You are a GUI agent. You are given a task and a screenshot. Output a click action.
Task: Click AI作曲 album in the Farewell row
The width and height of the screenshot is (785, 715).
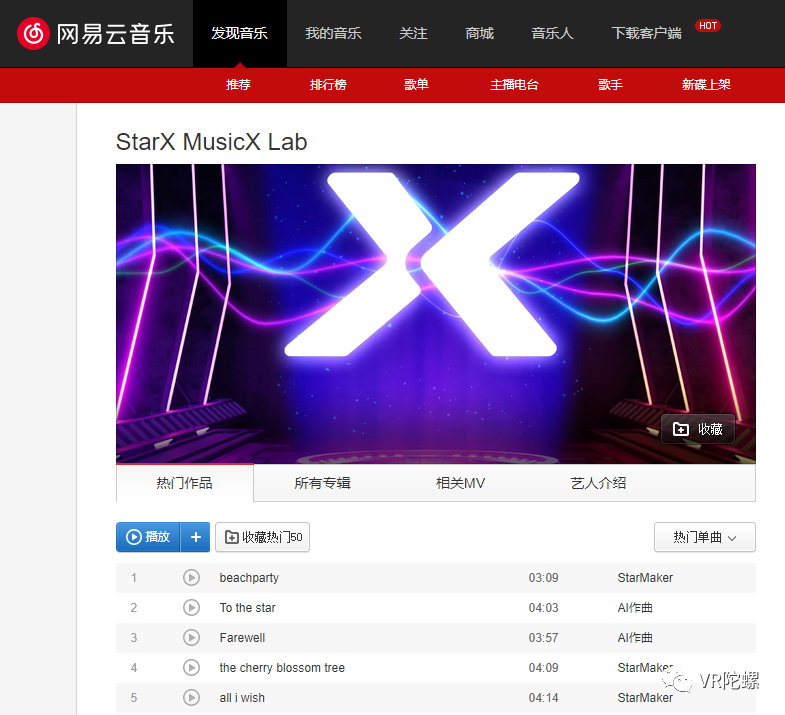pyautogui.click(x=635, y=638)
